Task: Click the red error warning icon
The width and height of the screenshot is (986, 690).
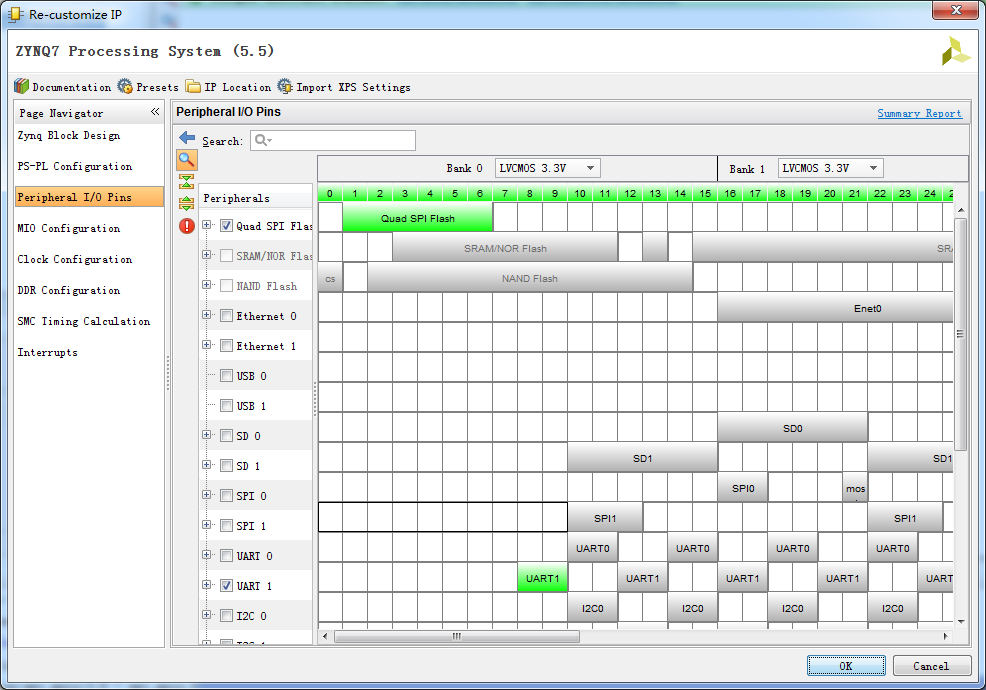Action: [x=187, y=226]
